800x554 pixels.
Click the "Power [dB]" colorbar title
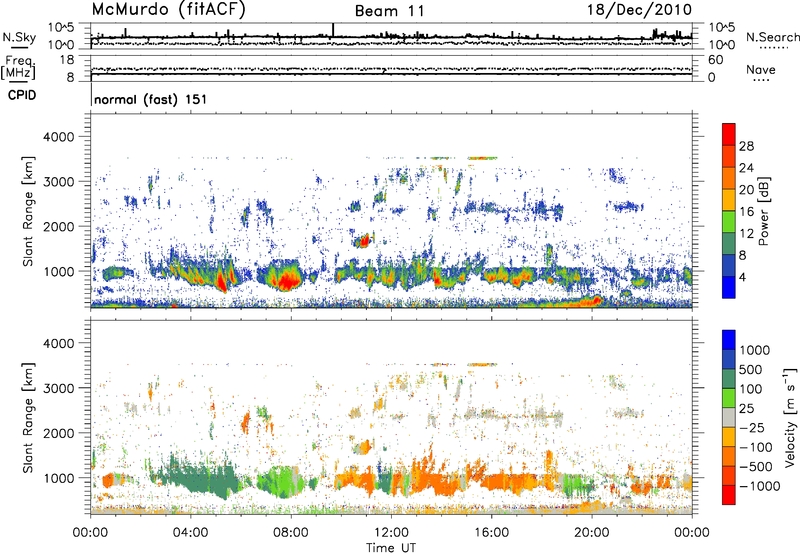764,211
